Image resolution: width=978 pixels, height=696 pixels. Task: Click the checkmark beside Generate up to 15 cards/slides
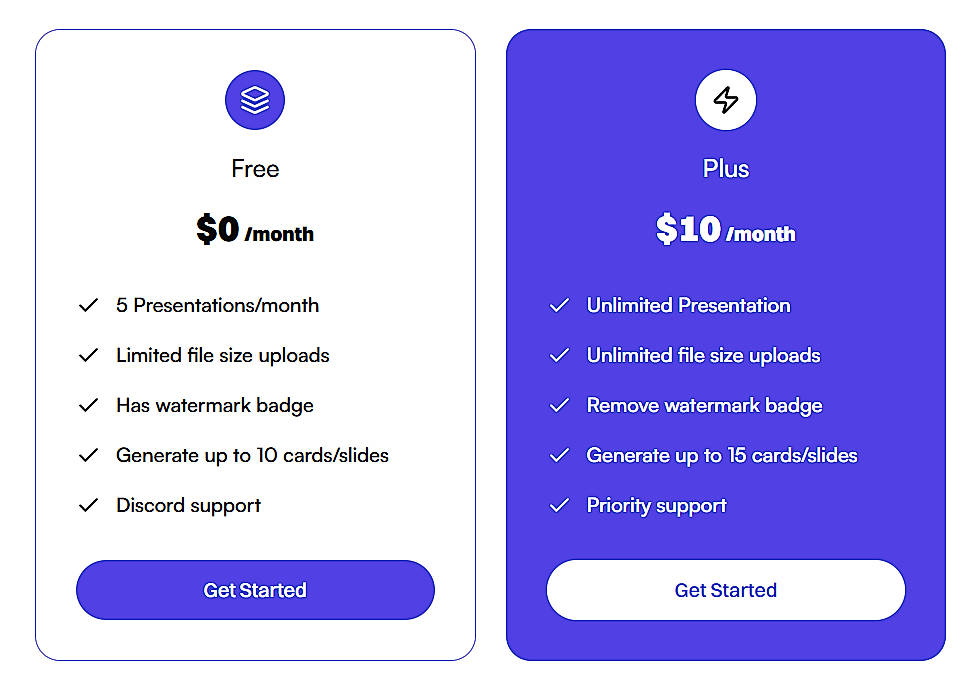pos(559,455)
